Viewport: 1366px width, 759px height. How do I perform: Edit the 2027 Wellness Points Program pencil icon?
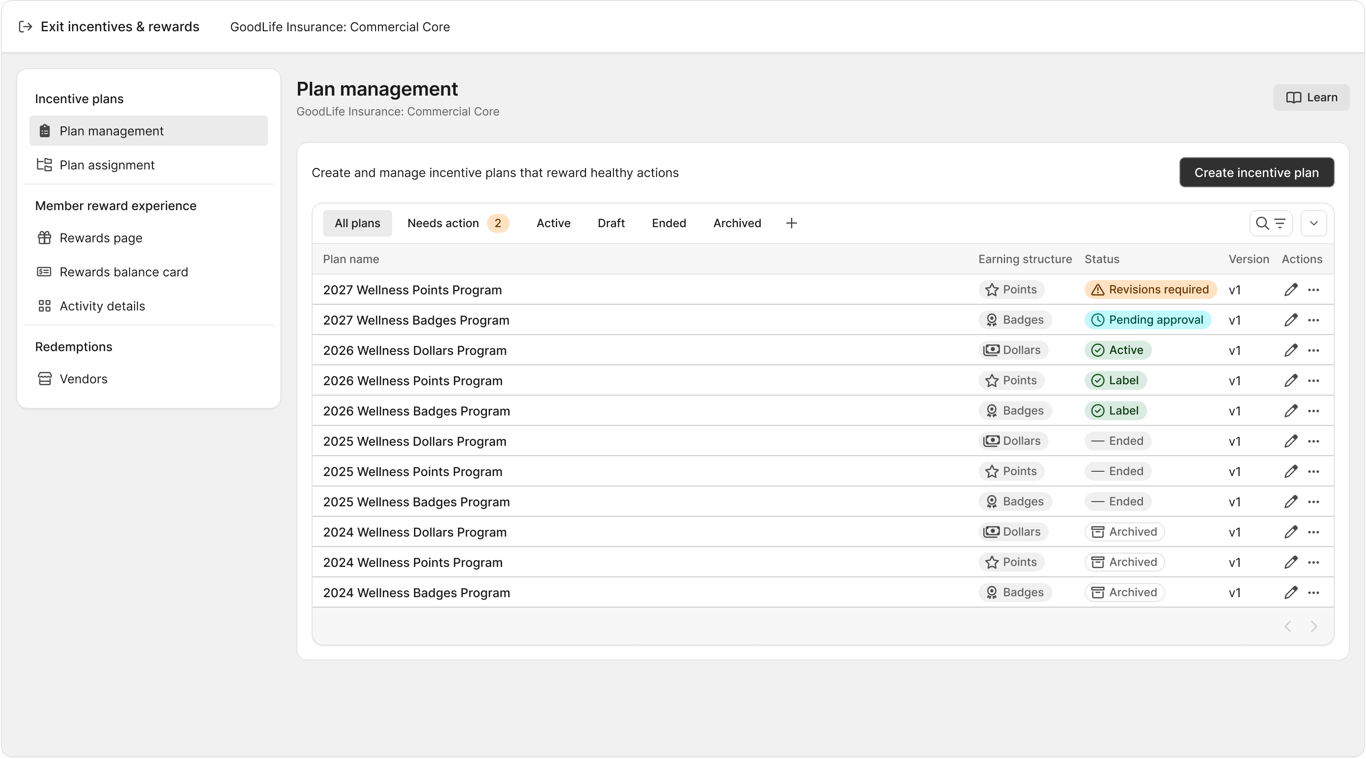click(1291, 290)
